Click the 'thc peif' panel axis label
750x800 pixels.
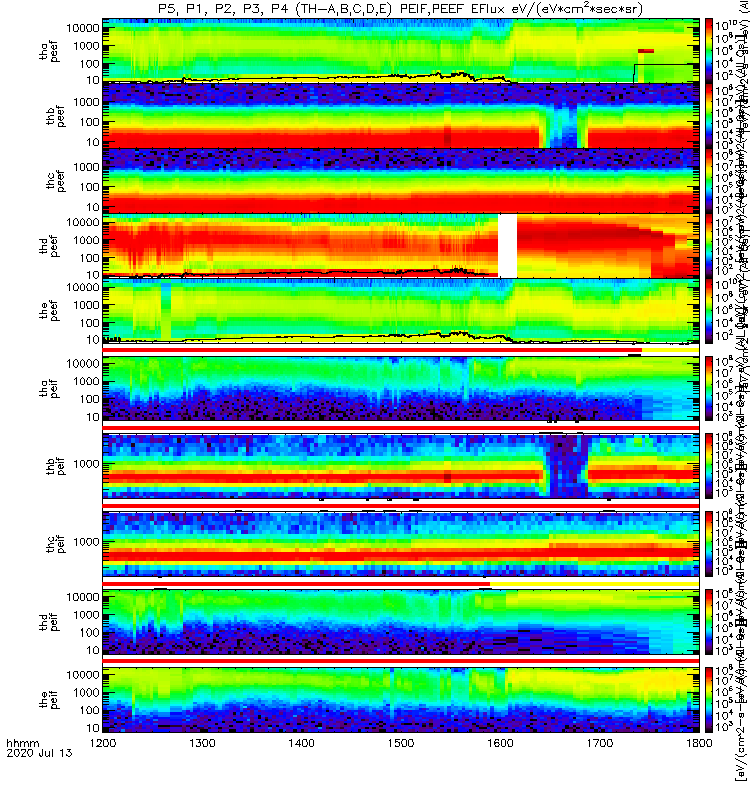click(x=55, y=544)
